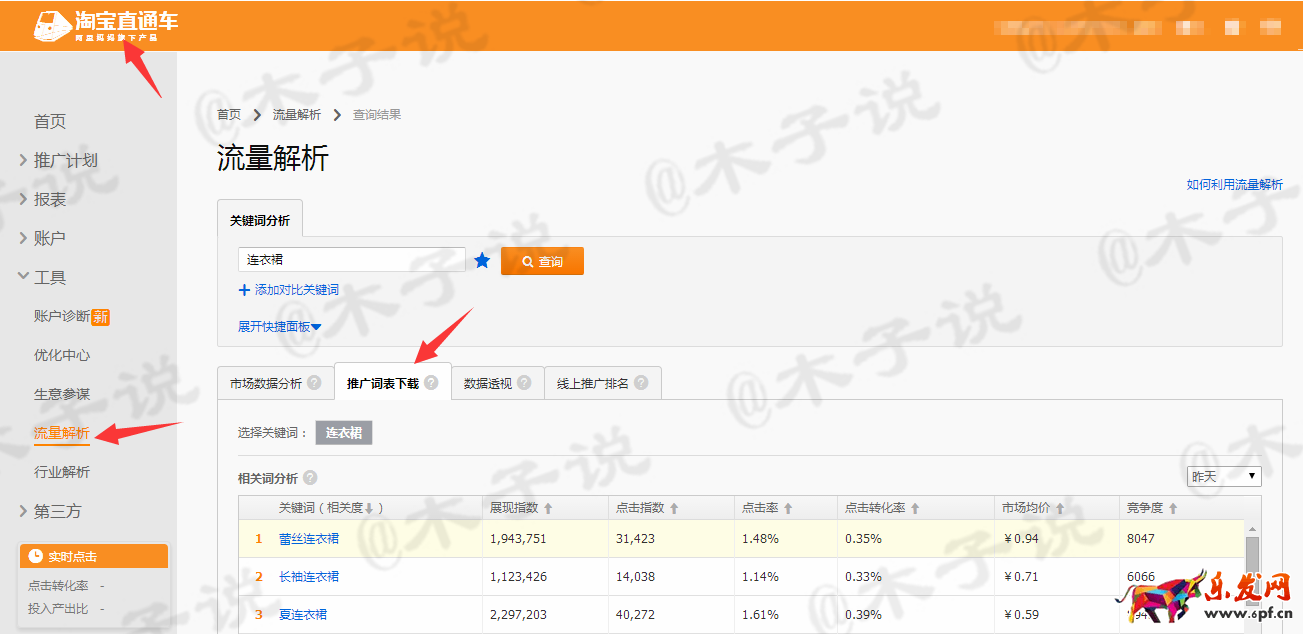Click the keyword input field containing 连衣裙

point(351,260)
